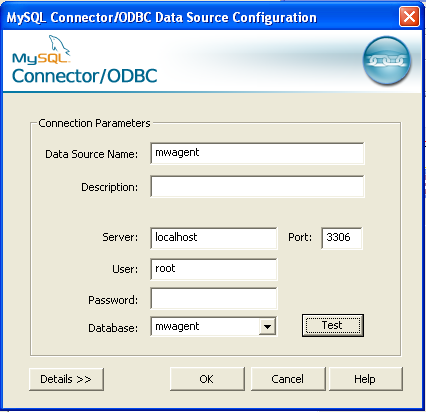Expand advanced options with Details >>
This screenshot has height=412, width=426.
click(x=66, y=379)
